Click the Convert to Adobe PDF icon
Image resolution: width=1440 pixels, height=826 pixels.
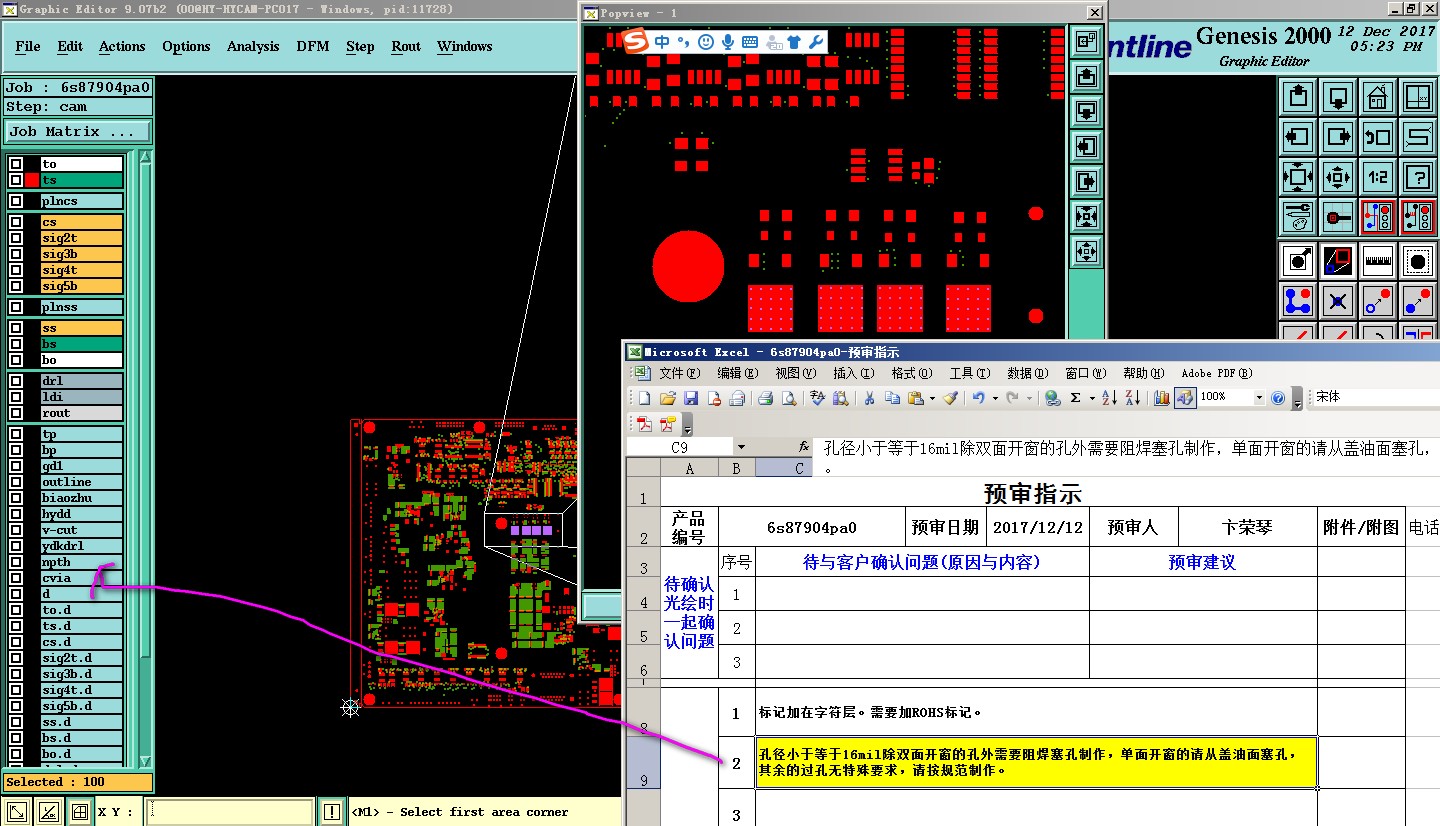(x=644, y=424)
